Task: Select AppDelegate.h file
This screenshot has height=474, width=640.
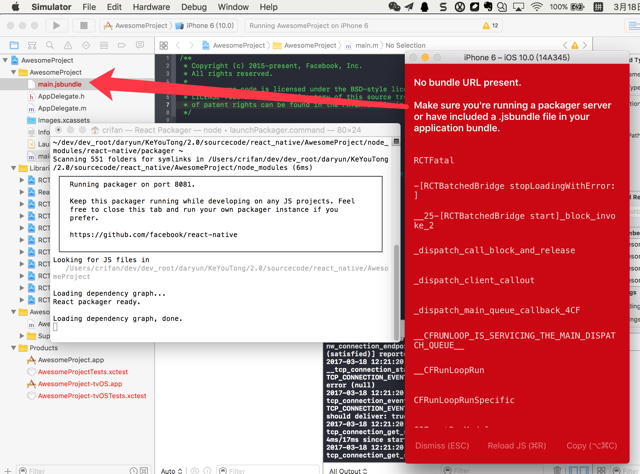Action: tap(61, 96)
